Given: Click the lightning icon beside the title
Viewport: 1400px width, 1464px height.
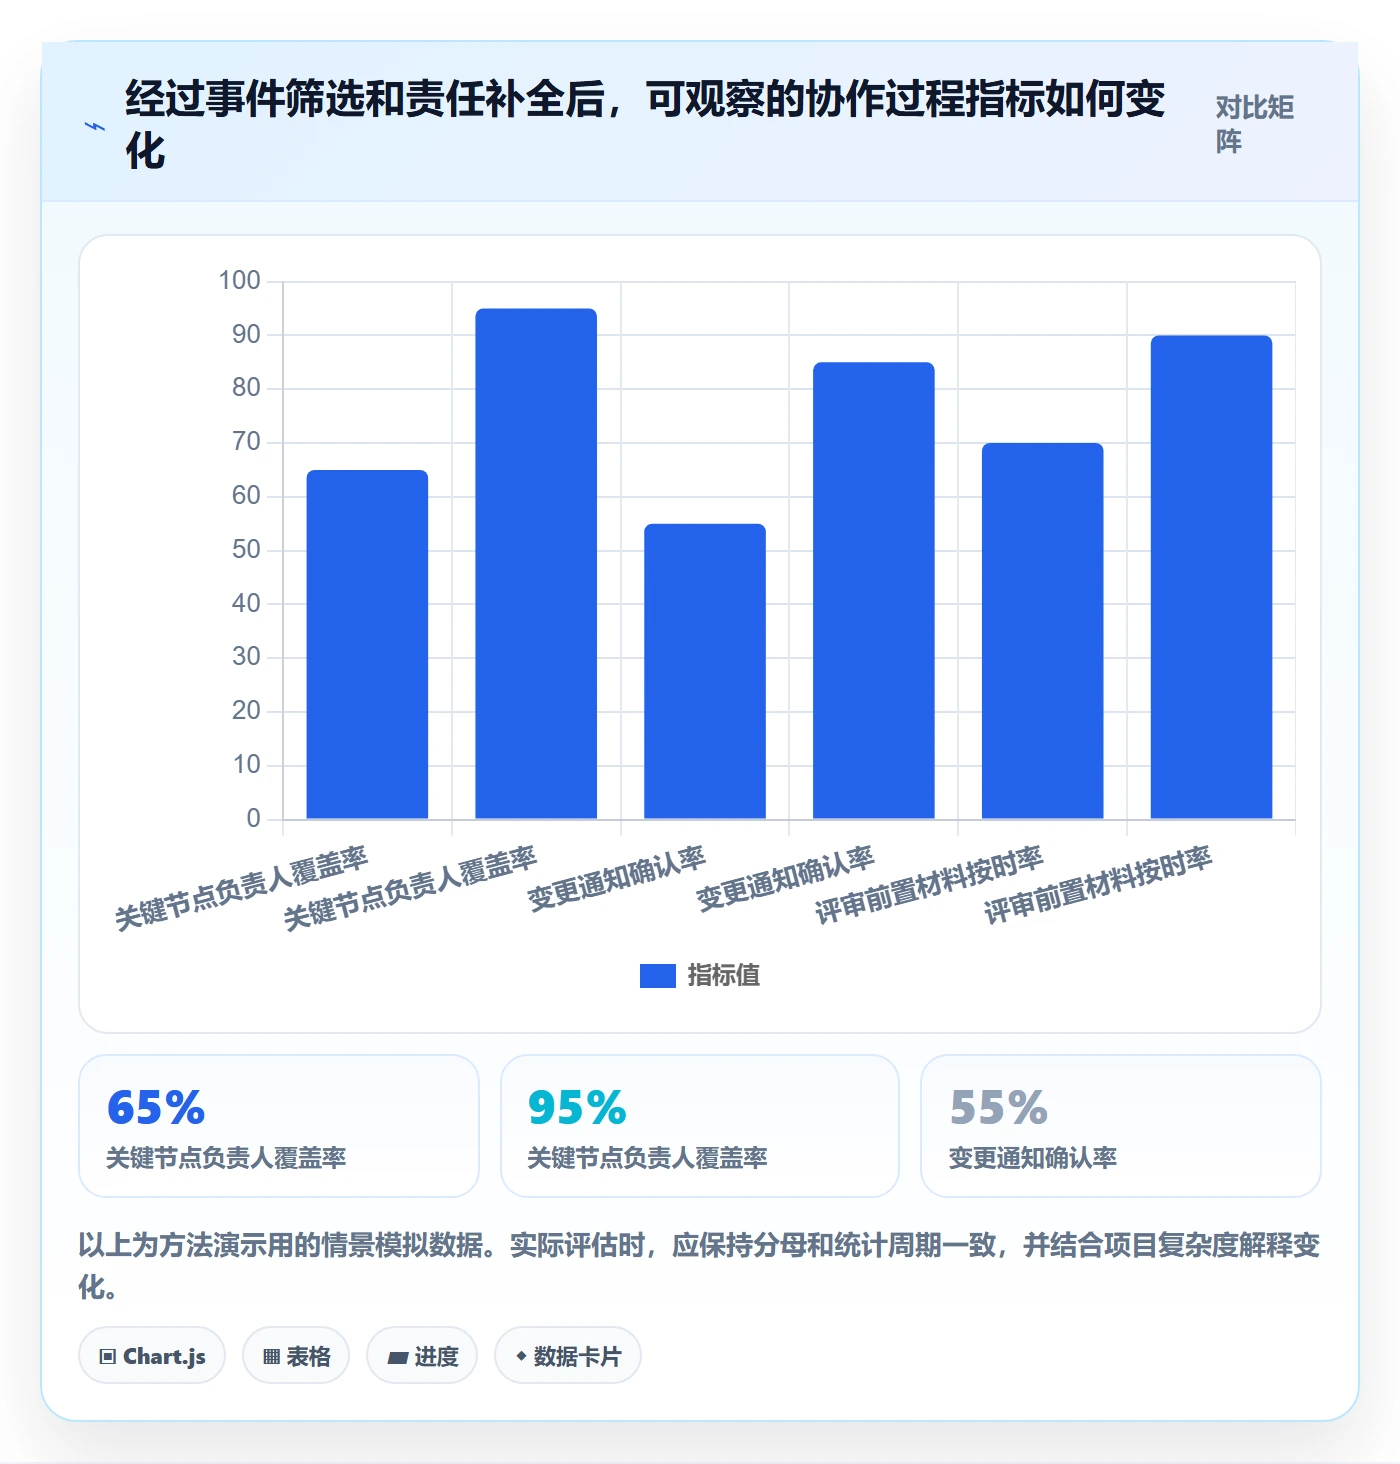Looking at the screenshot, I should (94, 127).
